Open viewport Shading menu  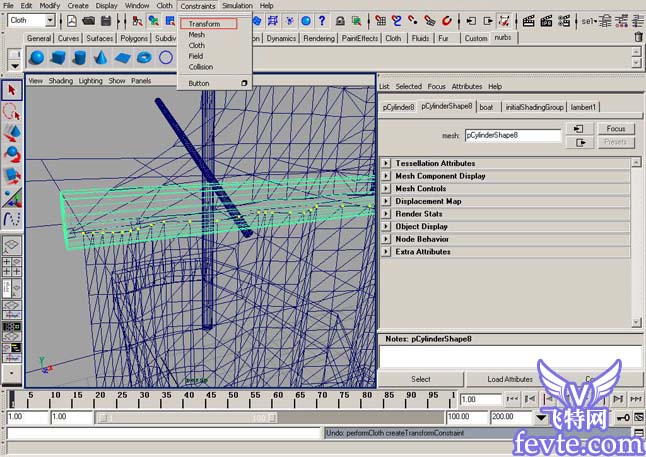61,81
